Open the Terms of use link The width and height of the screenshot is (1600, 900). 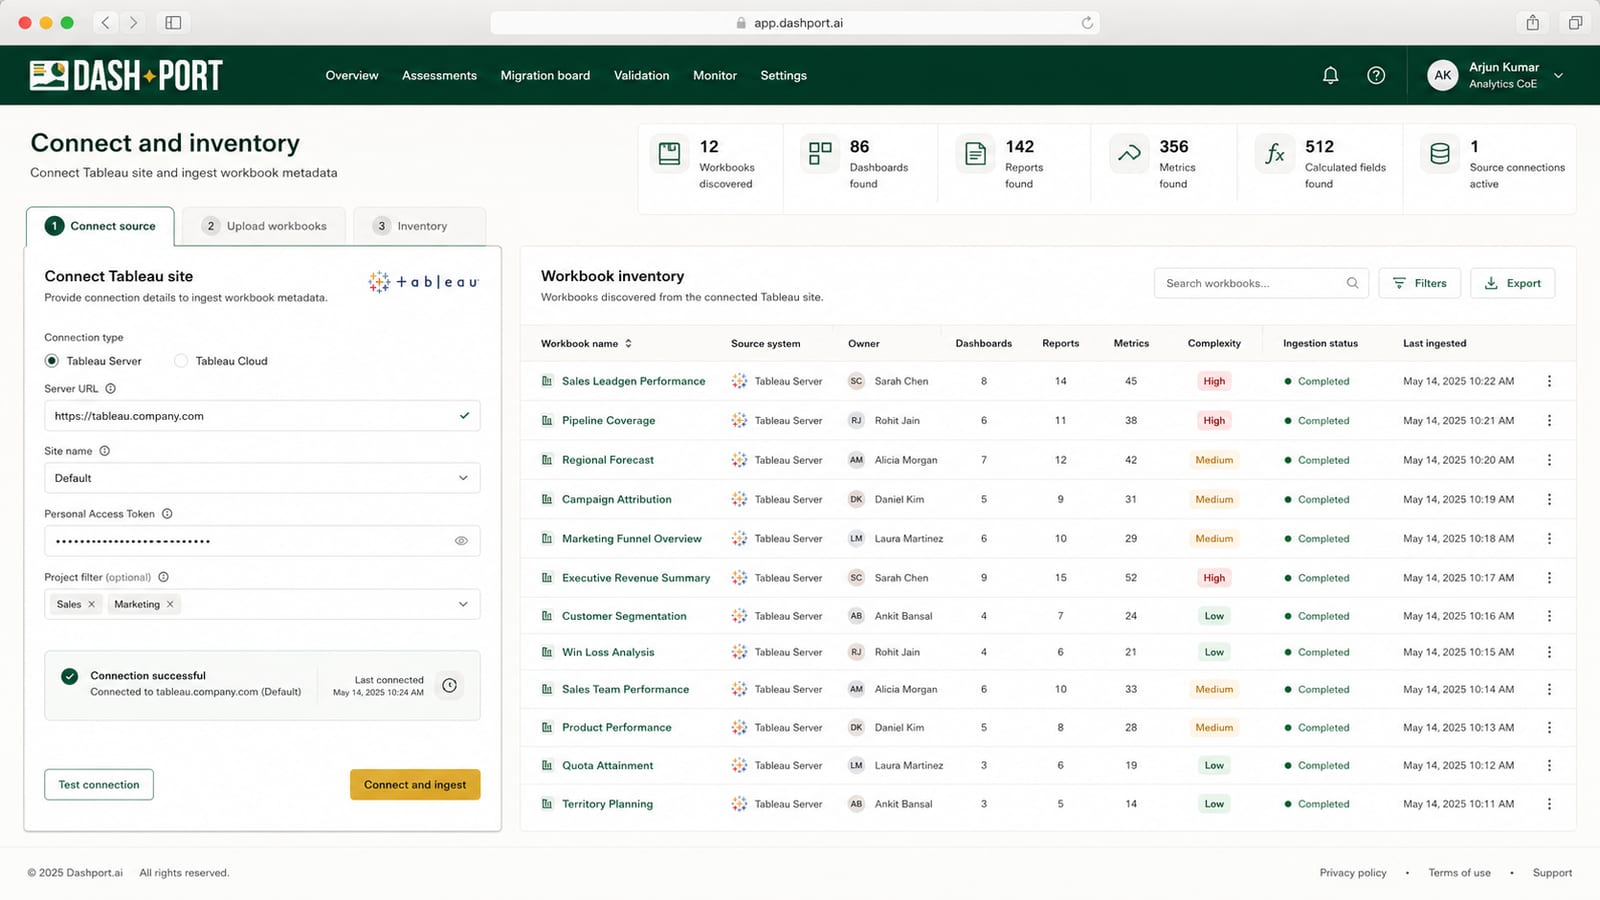pos(1459,873)
